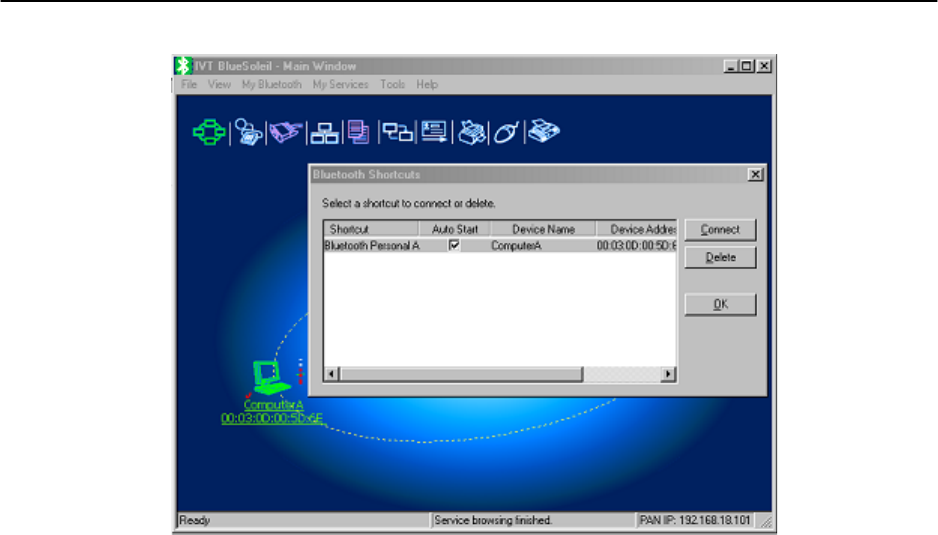Click the window resize grip in status bar
The width and height of the screenshot is (938, 535).
point(766,522)
